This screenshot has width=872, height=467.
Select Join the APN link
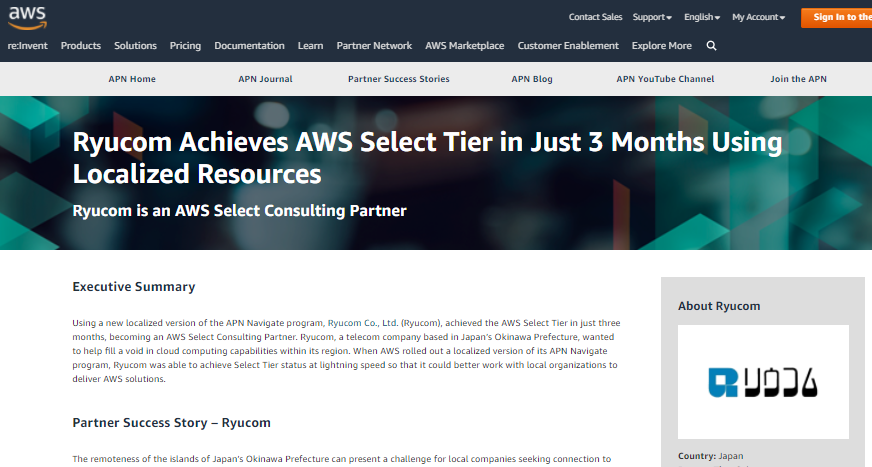coord(798,79)
